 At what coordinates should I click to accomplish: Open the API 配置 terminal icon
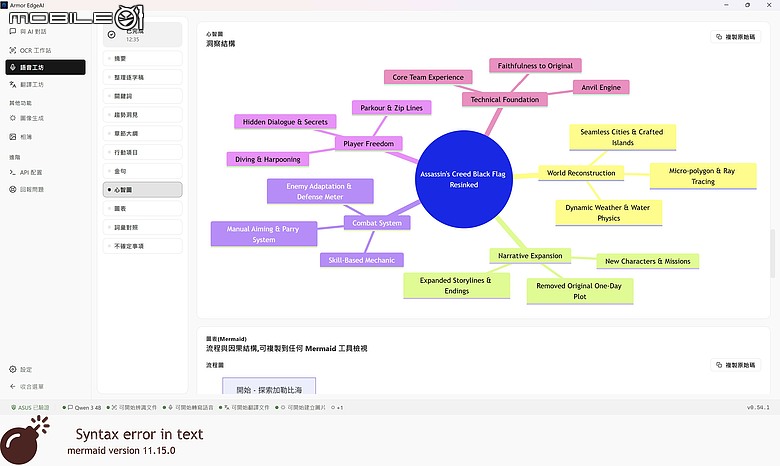pos(13,173)
